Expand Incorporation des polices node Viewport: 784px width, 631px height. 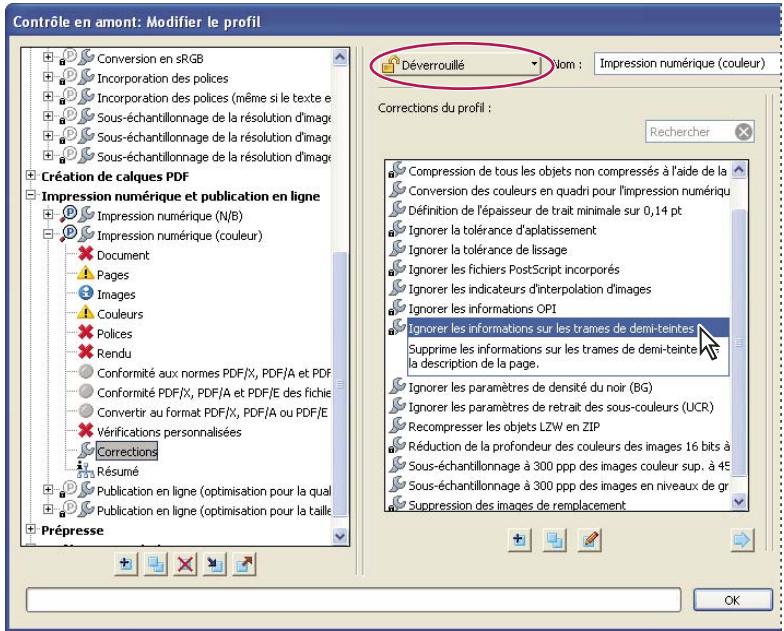tap(48, 77)
